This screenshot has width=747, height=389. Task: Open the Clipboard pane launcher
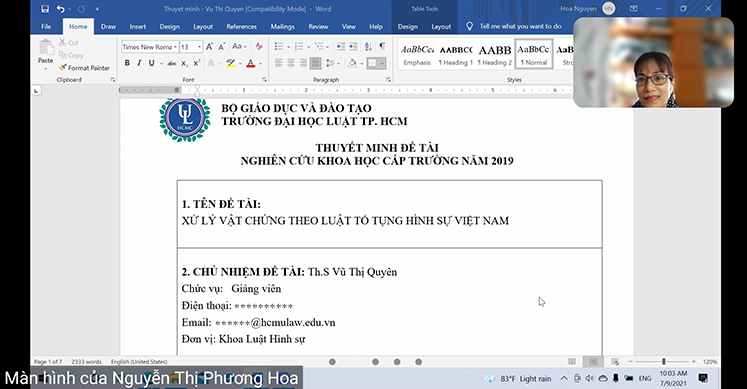[x=113, y=80]
